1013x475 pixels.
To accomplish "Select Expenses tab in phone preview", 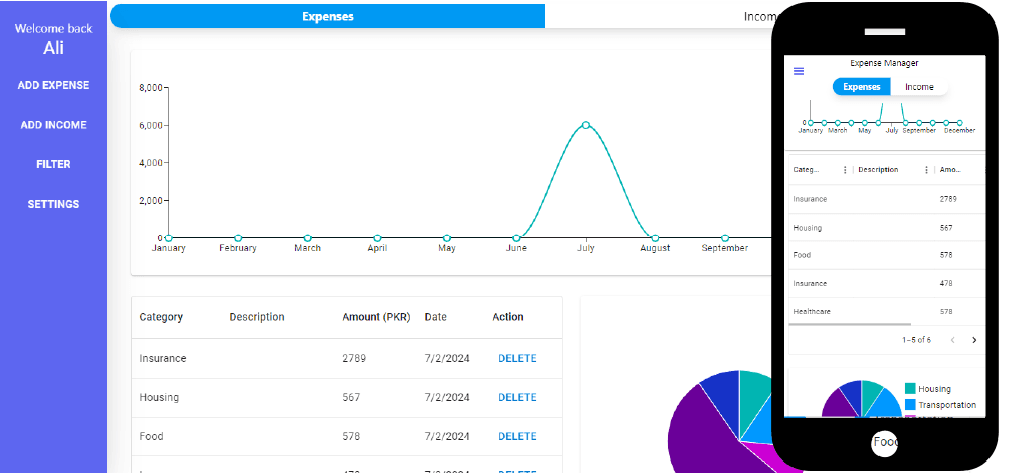I will pos(862,87).
